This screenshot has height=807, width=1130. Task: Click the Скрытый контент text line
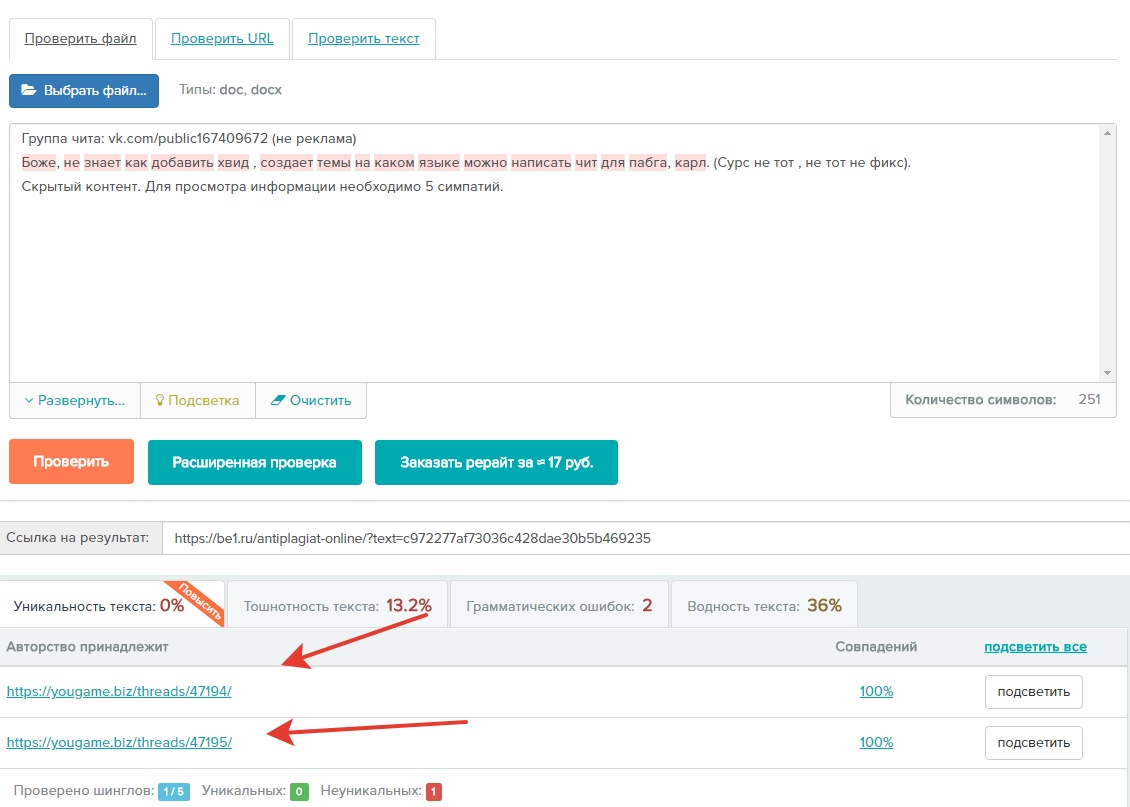pyautogui.click(x=262, y=187)
